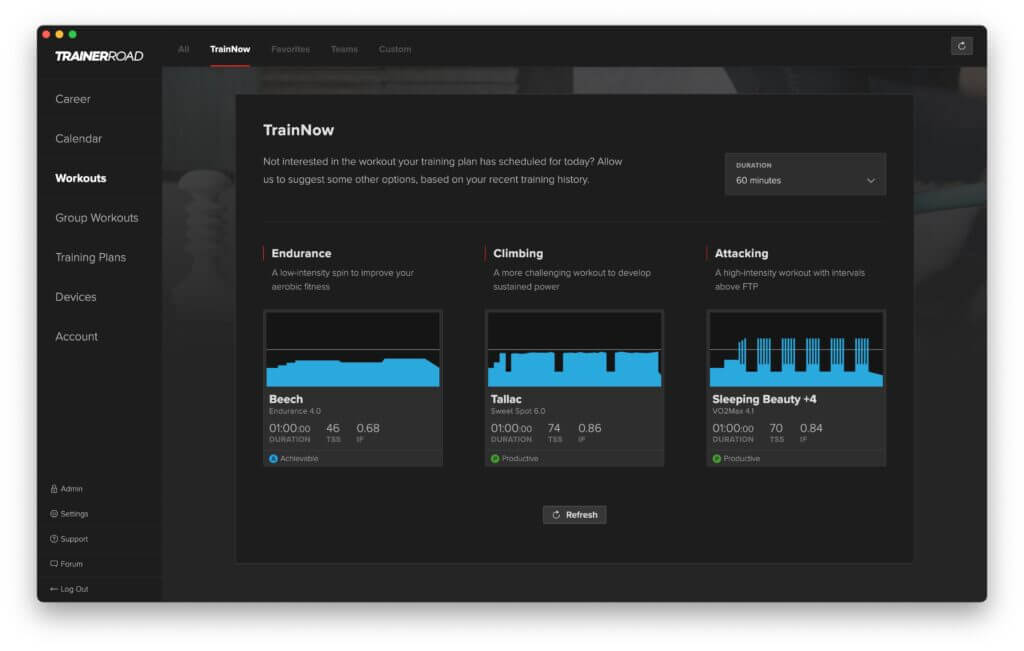
Task: Click the Achievable badge icon on Beech
Action: 274,458
